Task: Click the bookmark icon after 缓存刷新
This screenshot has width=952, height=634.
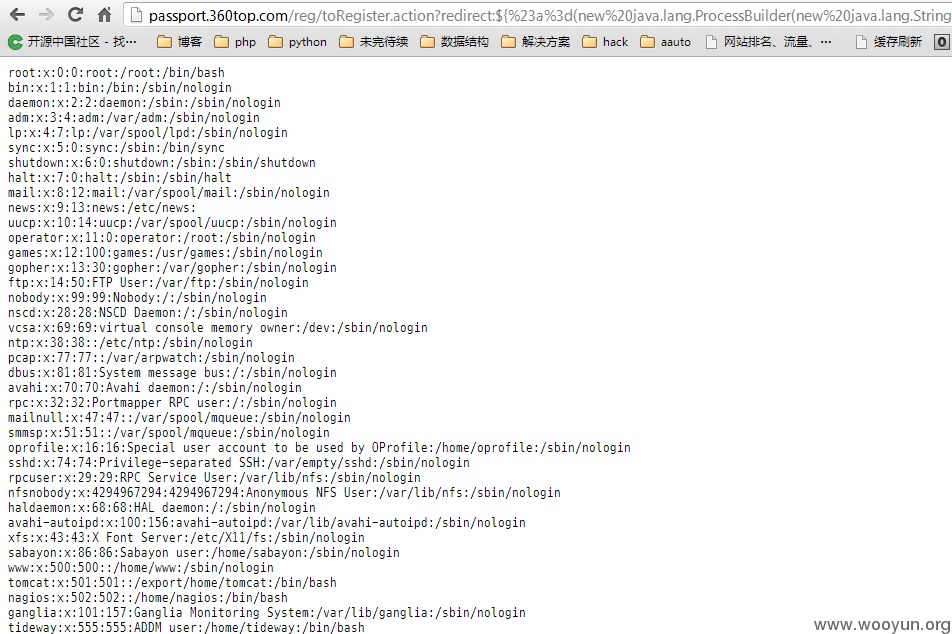Action: (x=941, y=42)
